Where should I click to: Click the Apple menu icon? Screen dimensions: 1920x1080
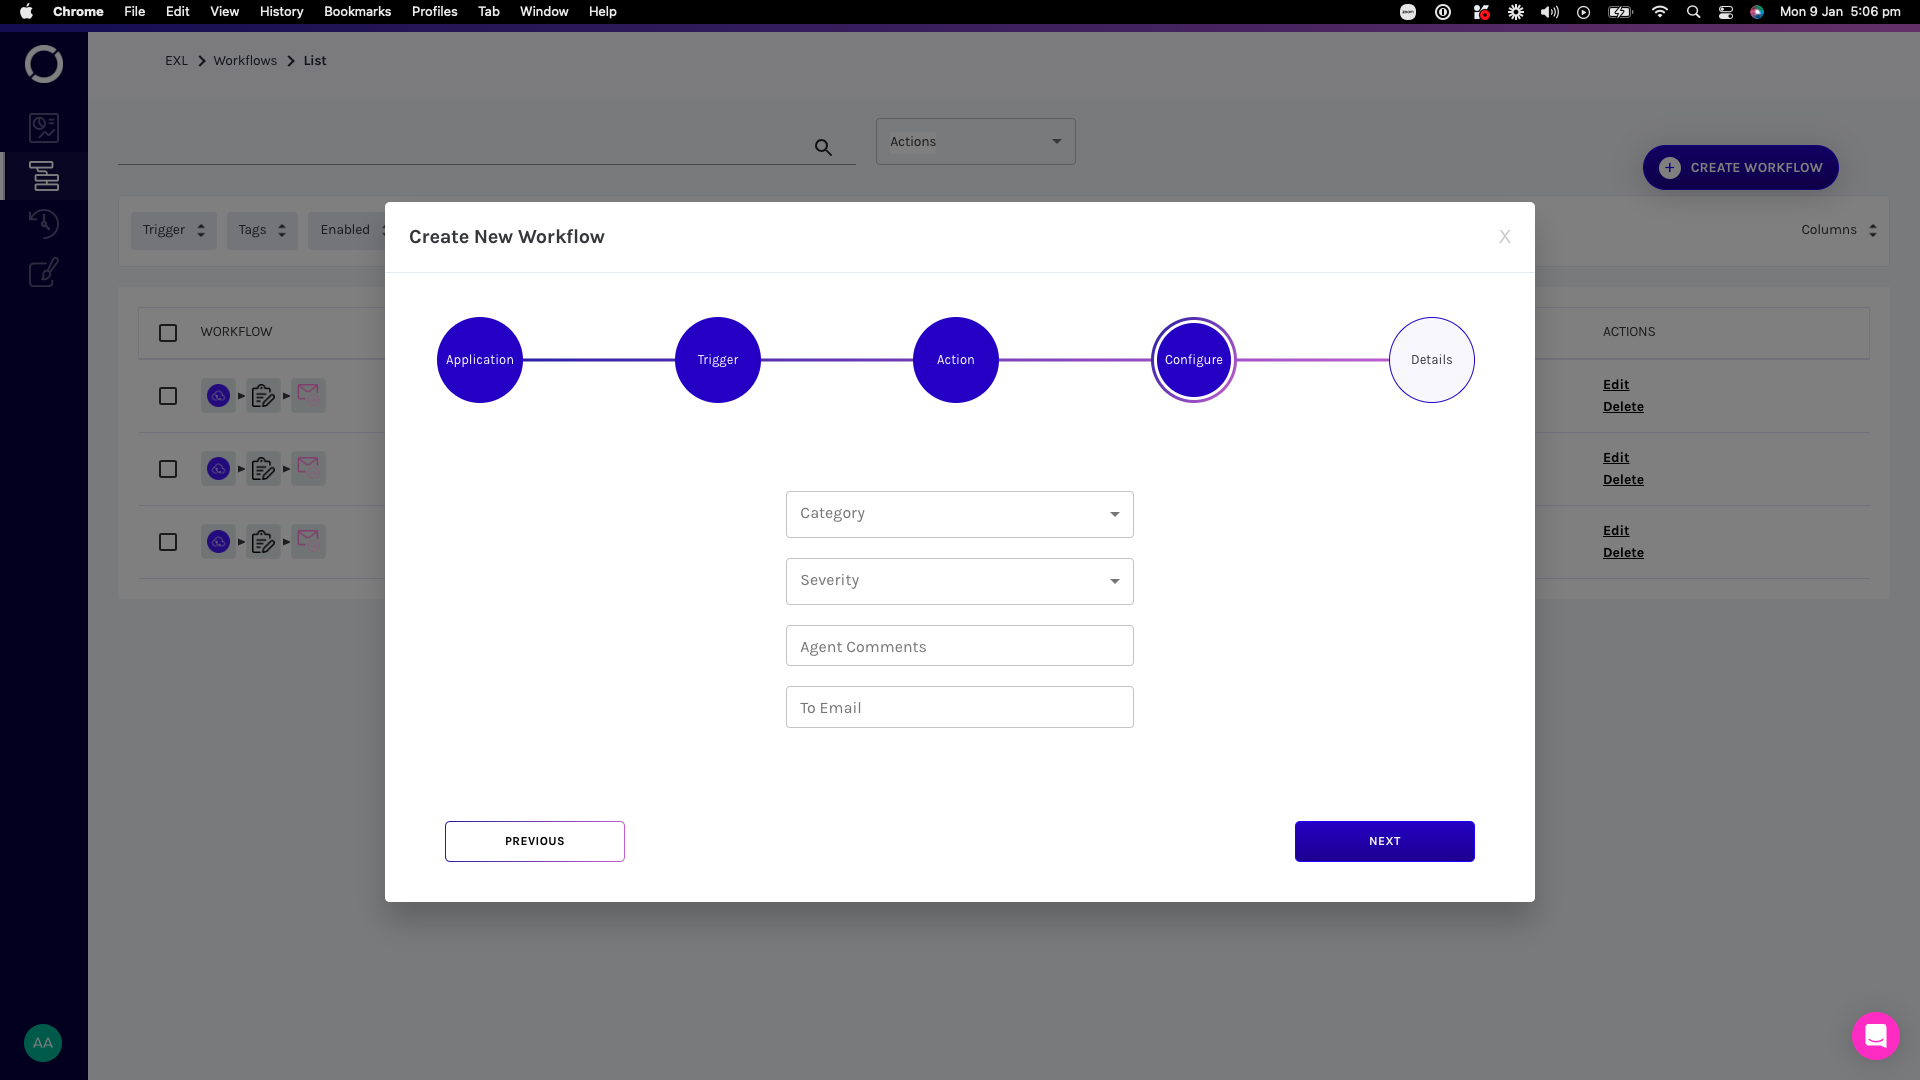(x=27, y=12)
